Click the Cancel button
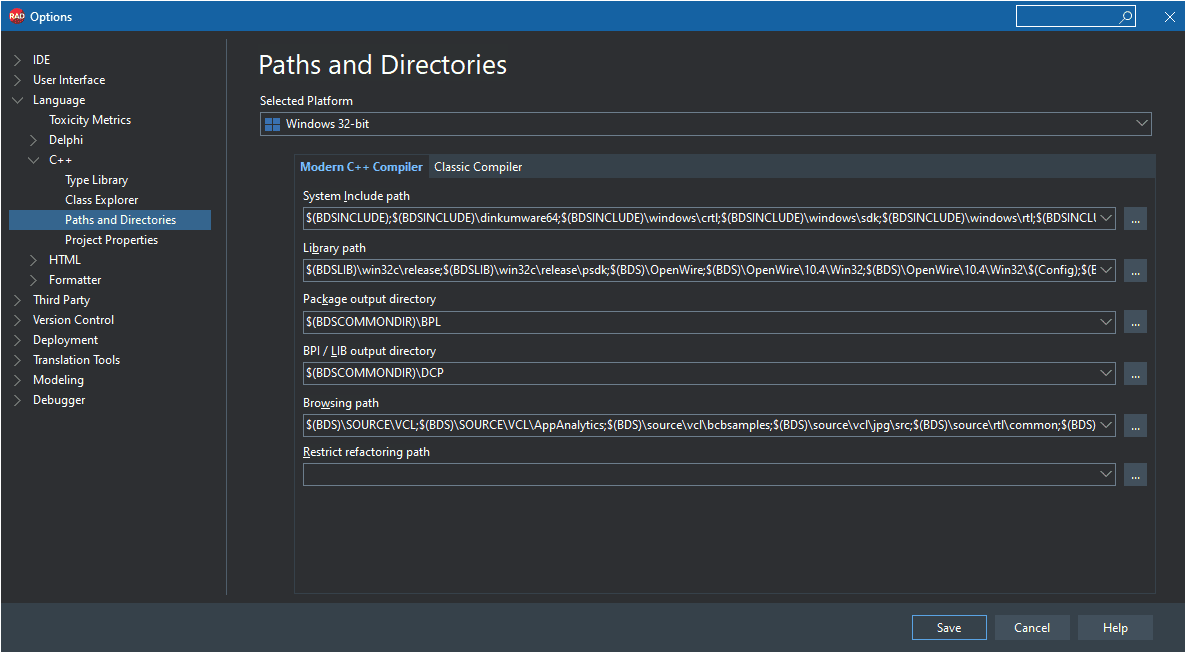1186x653 pixels. tap(1032, 627)
